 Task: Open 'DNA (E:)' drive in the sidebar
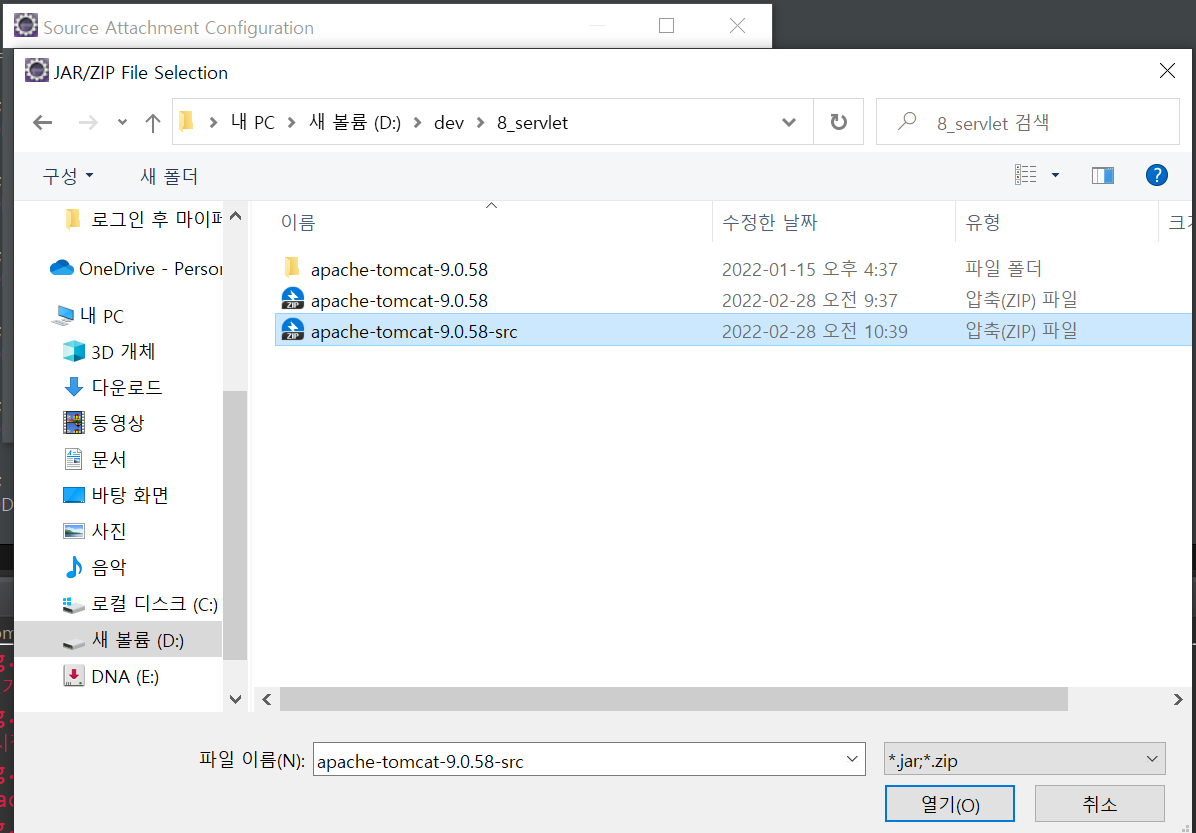(111, 677)
